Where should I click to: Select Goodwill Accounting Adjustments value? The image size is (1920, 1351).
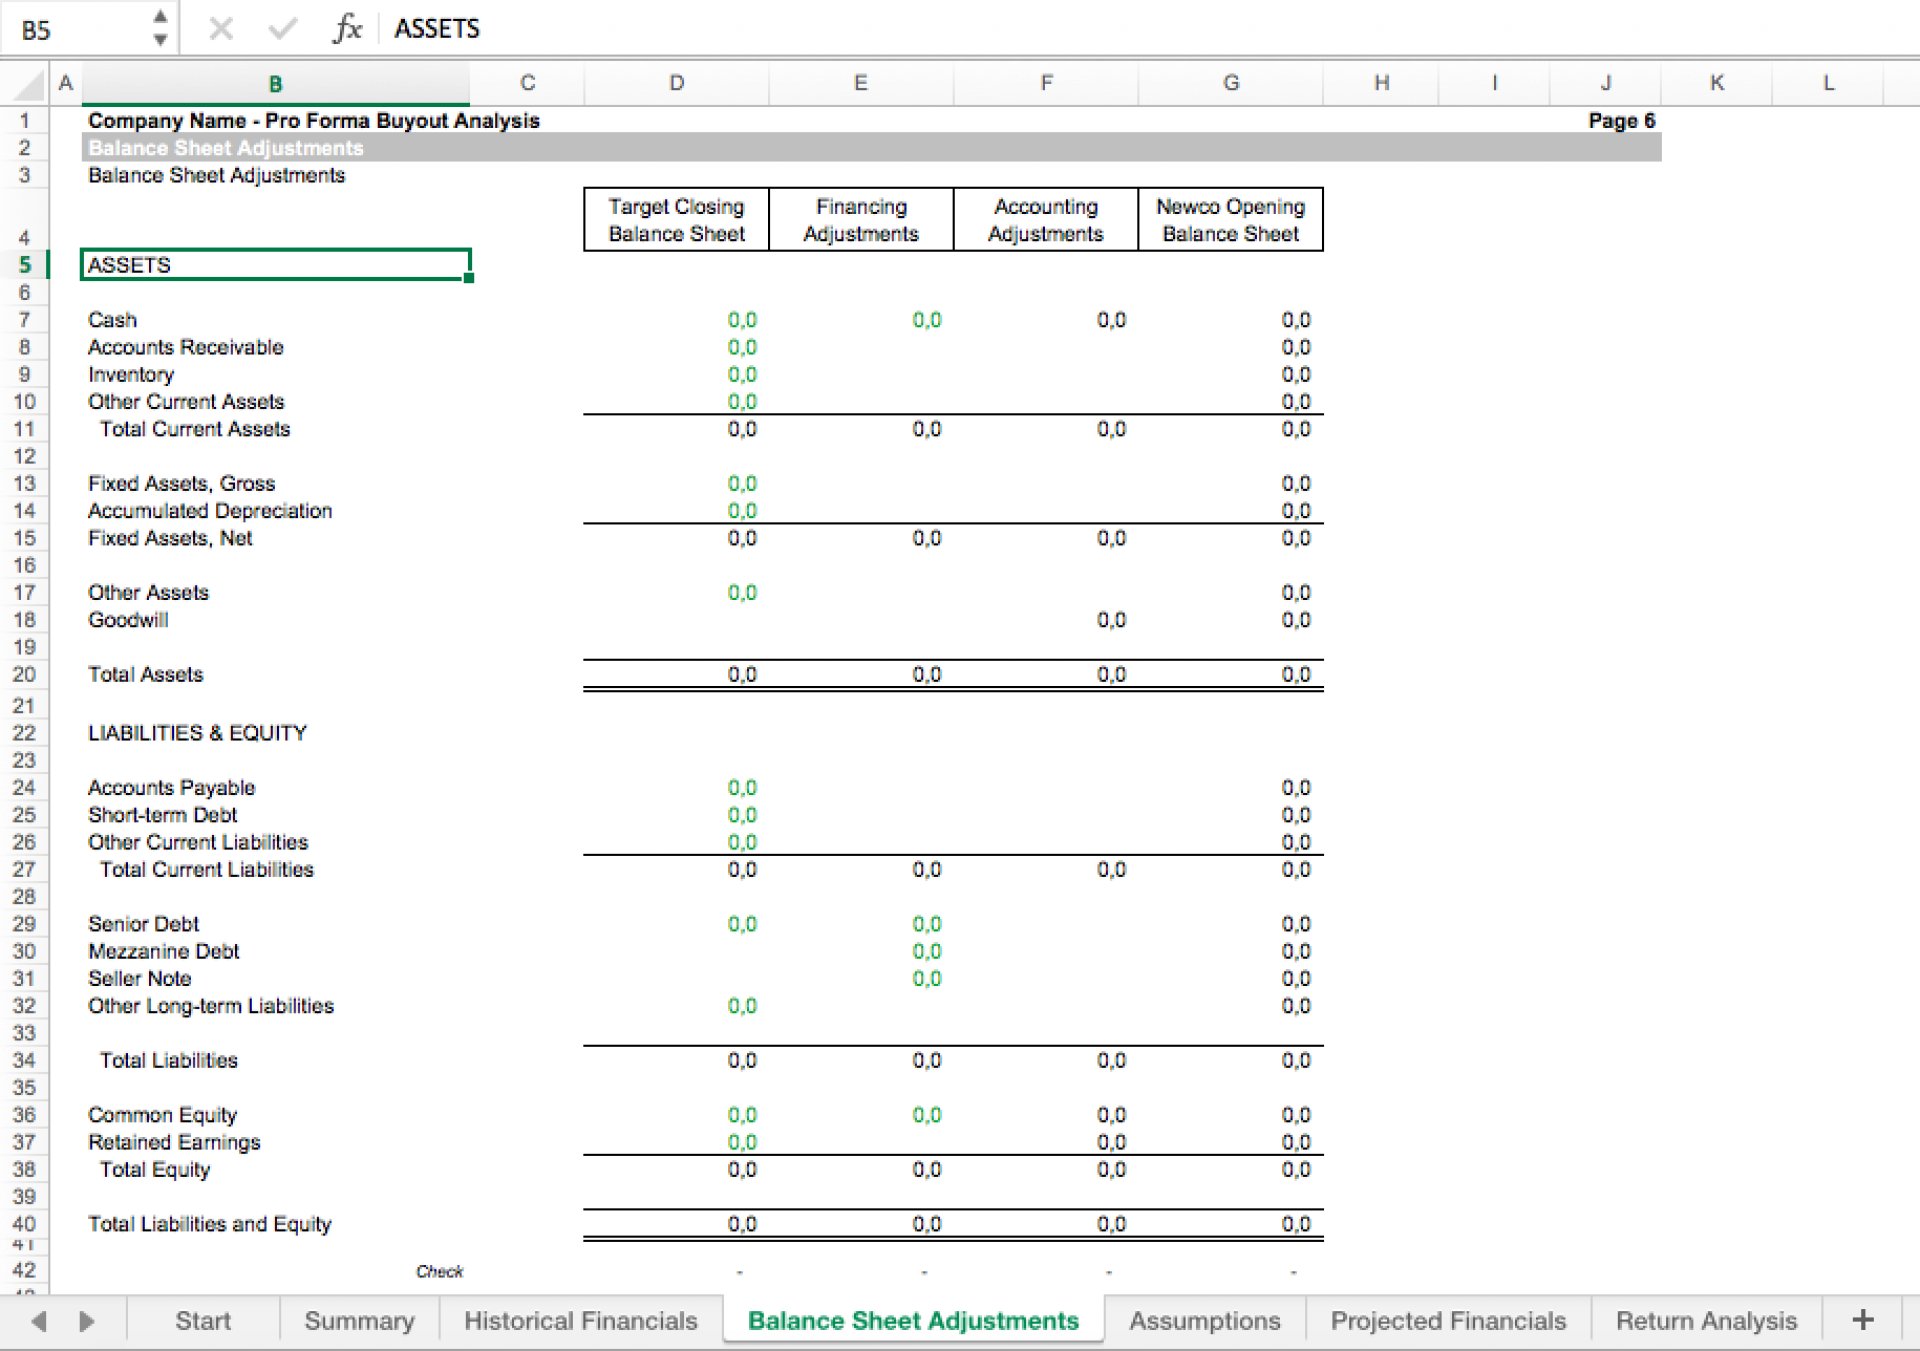click(x=1111, y=620)
